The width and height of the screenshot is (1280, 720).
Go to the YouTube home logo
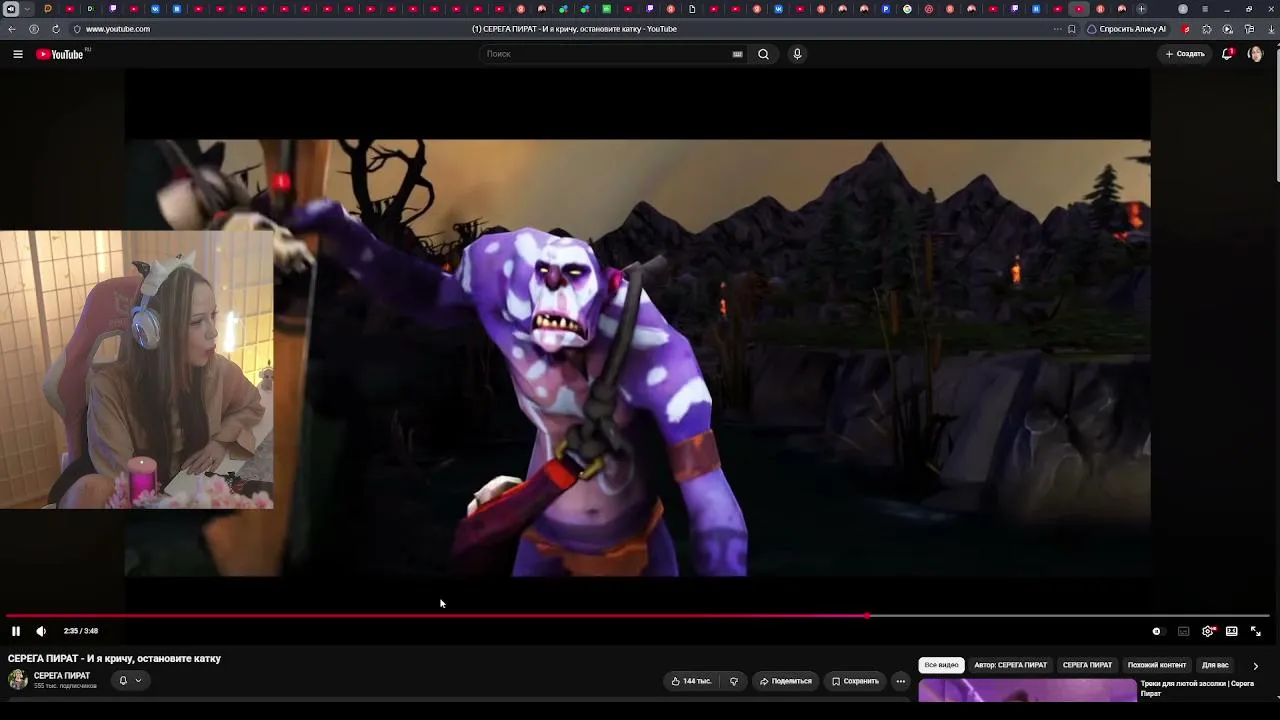click(x=60, y=54)
